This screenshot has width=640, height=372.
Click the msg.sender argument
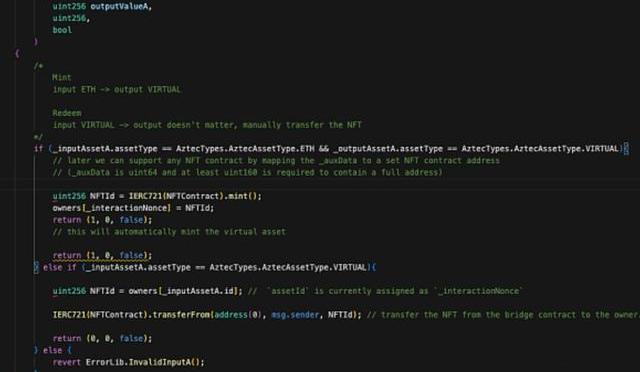(295, 315)
